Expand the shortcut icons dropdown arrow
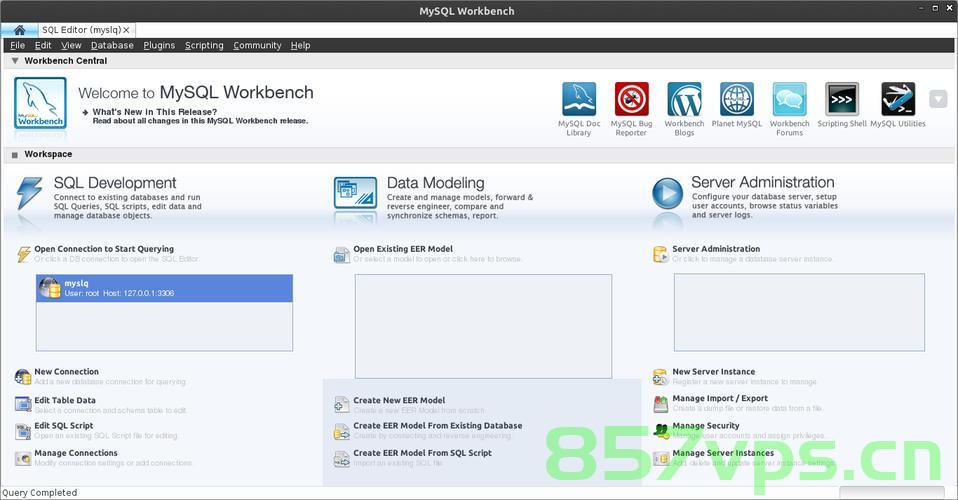The image size is (958, 500). point(938,99)
